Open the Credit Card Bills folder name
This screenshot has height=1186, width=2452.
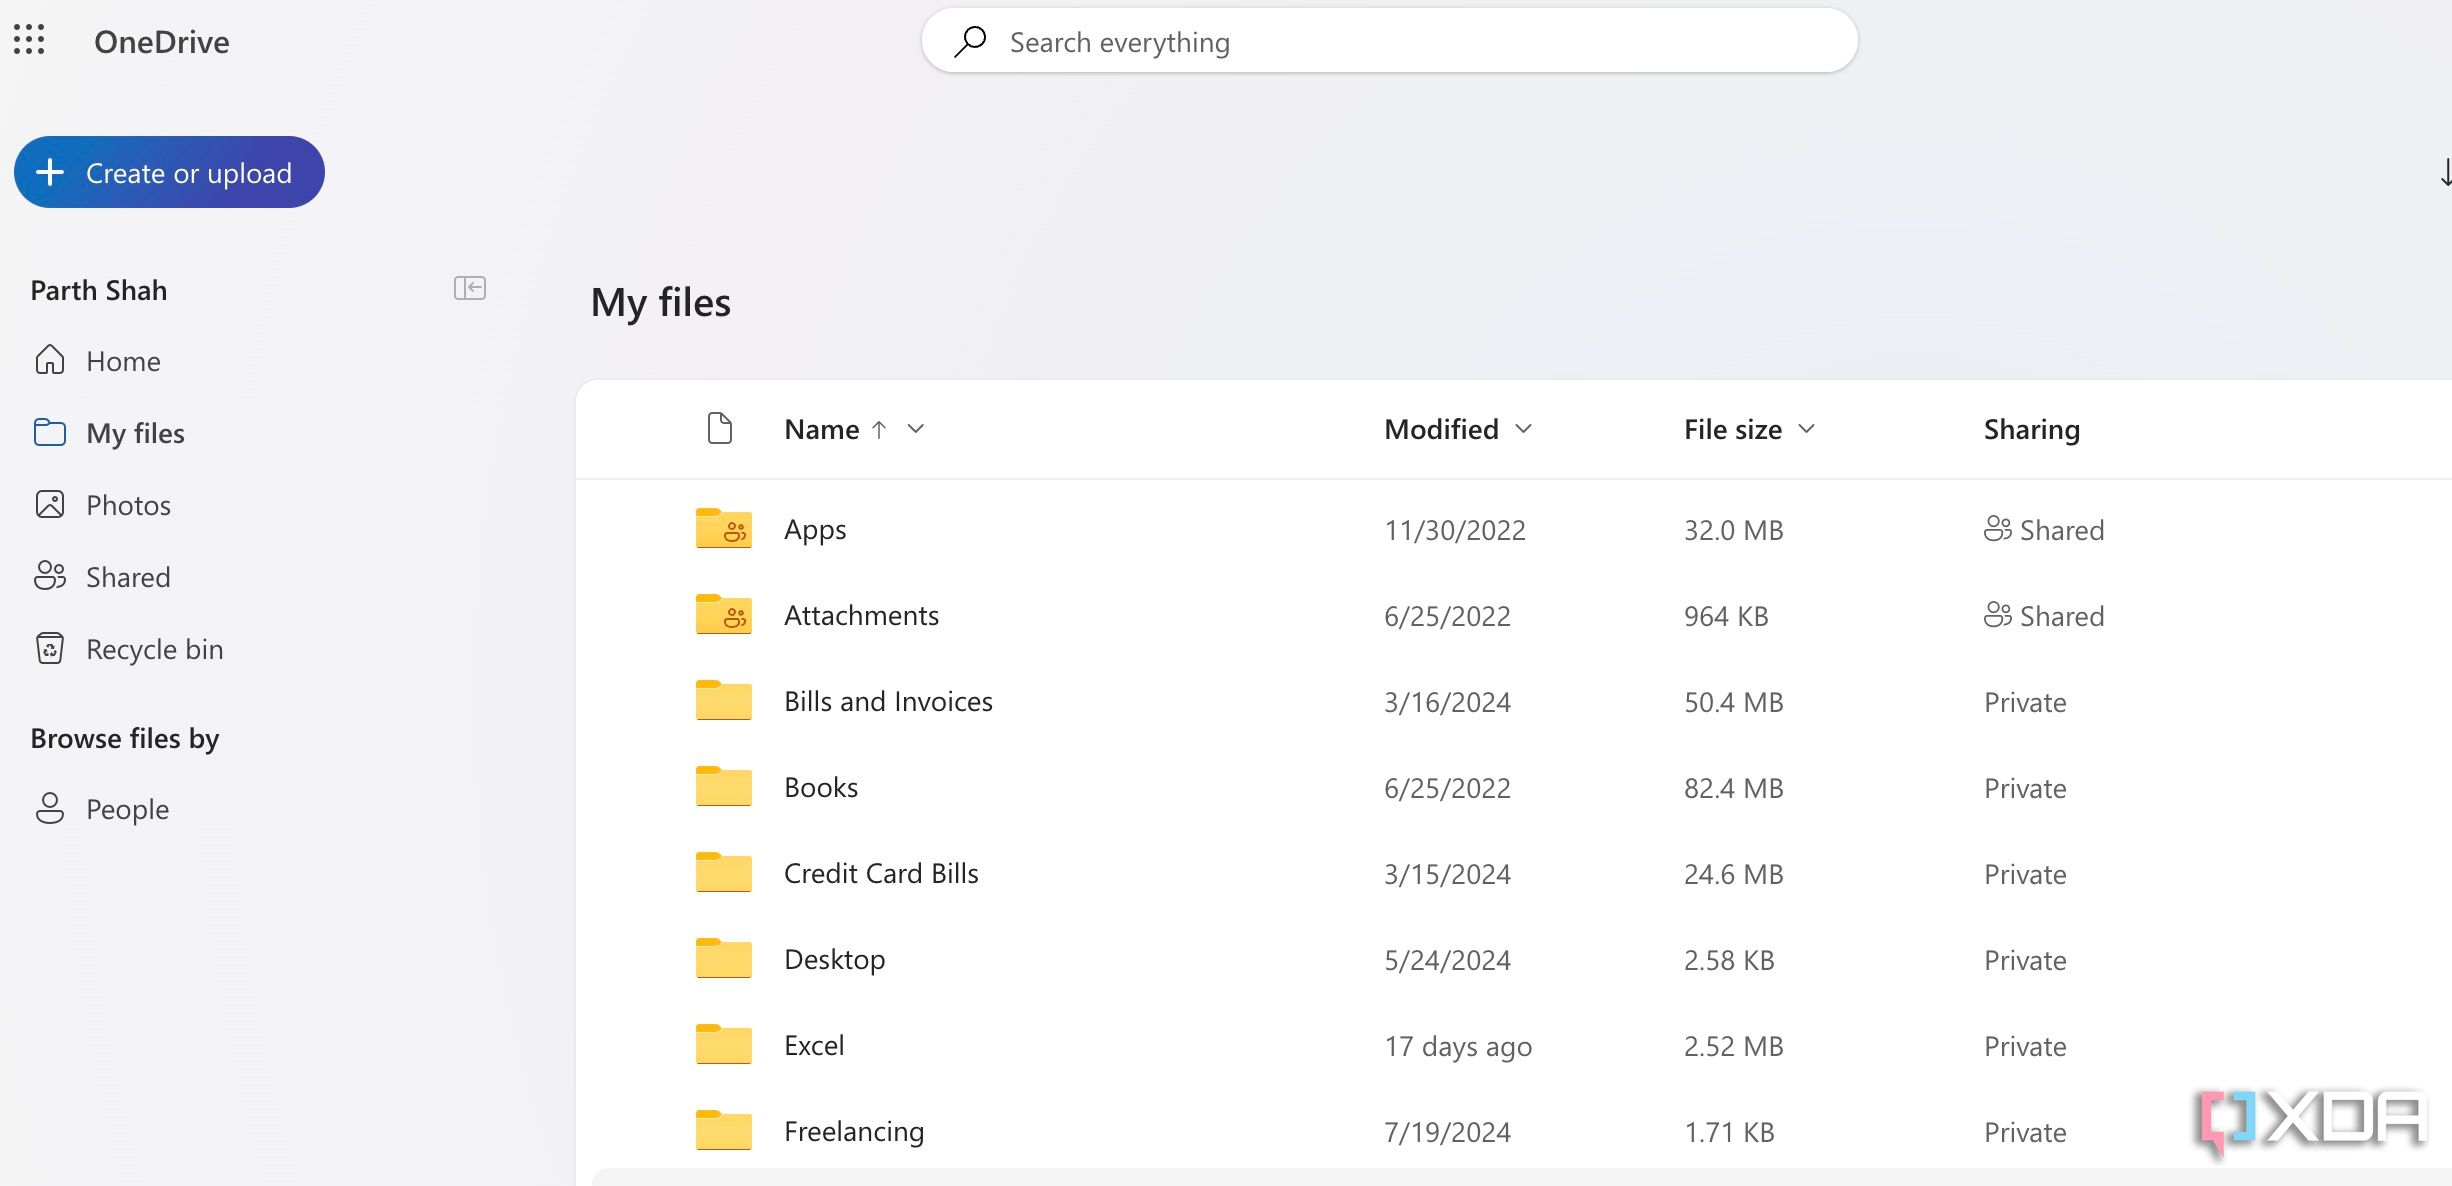point(881,873)
